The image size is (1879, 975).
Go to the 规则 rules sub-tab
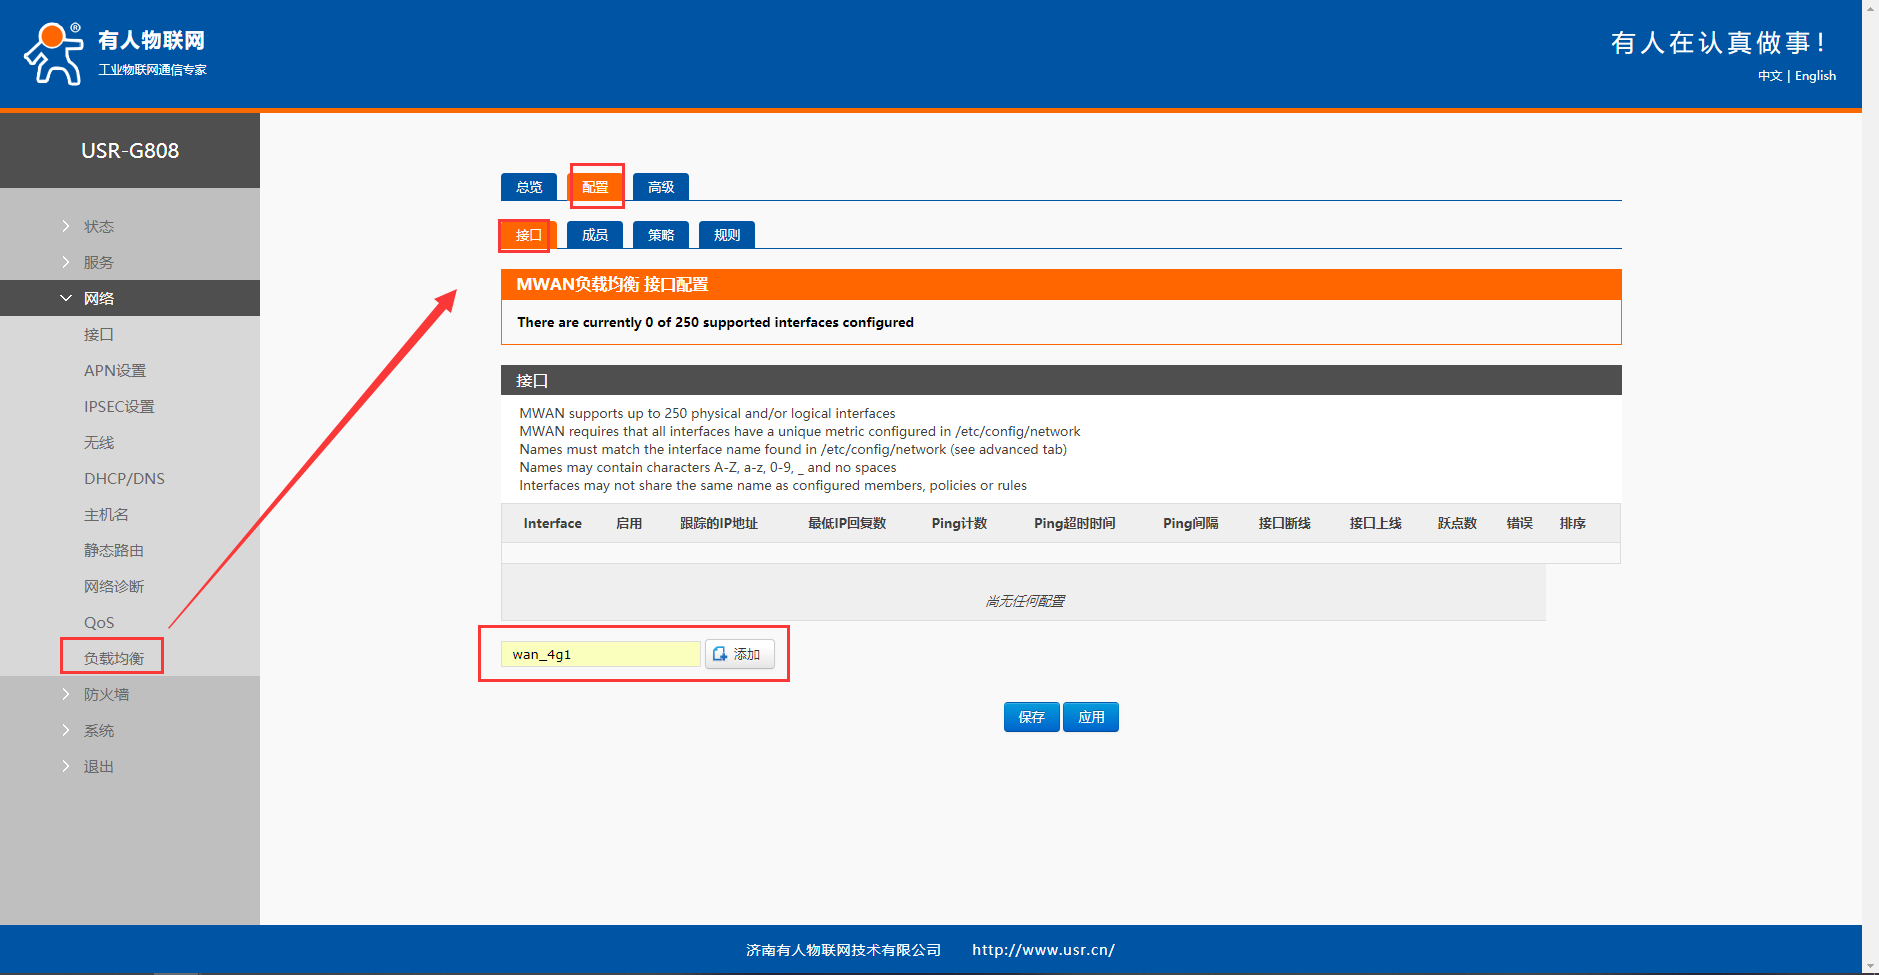tap(727, 235)
